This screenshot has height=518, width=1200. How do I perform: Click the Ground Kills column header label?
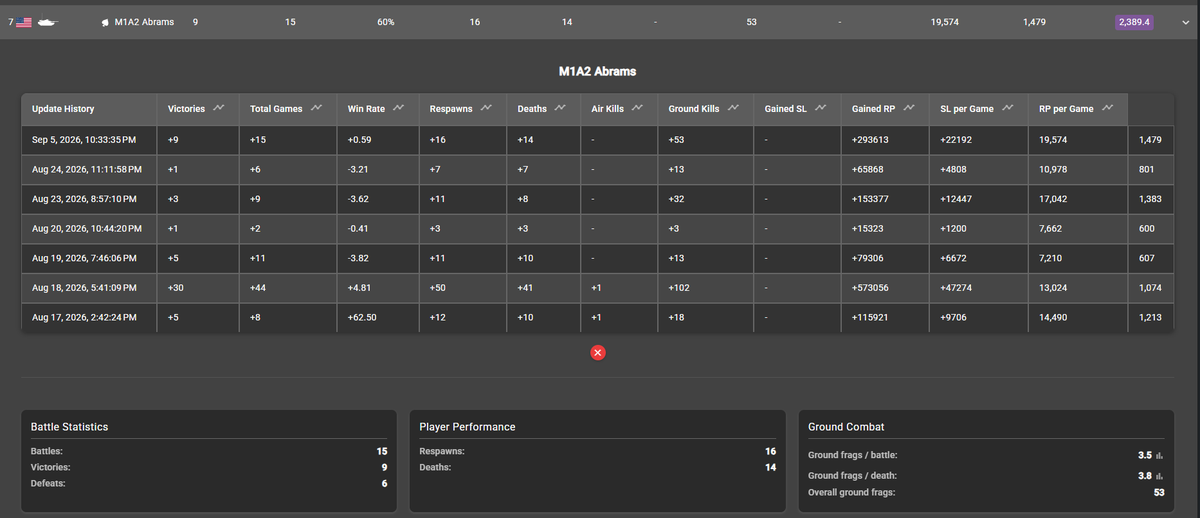694,108
